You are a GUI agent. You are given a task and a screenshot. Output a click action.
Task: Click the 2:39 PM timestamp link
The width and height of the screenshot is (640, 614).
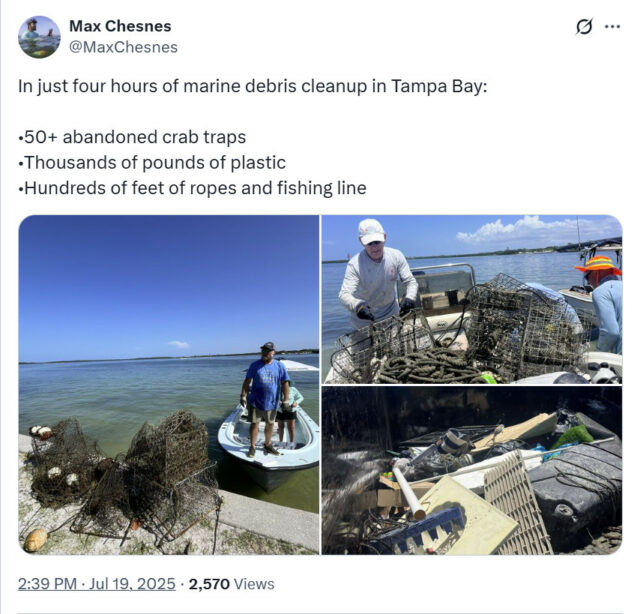[96, 584]
